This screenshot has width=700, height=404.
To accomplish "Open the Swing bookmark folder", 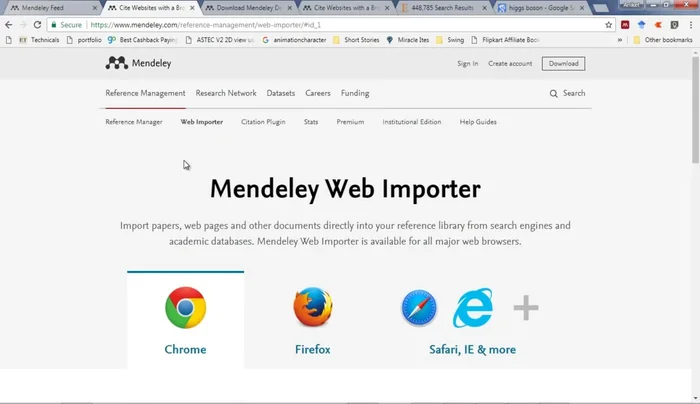I will pos(450,40).
